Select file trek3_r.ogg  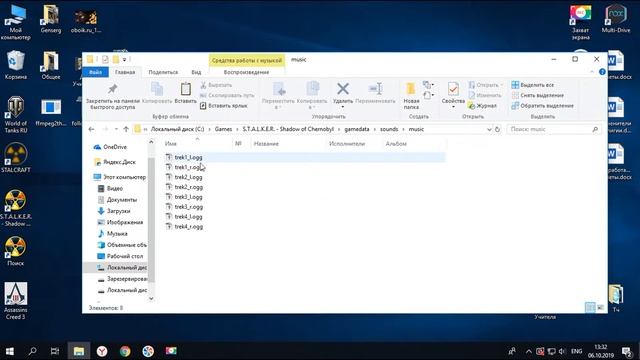[x=189, y=207]
